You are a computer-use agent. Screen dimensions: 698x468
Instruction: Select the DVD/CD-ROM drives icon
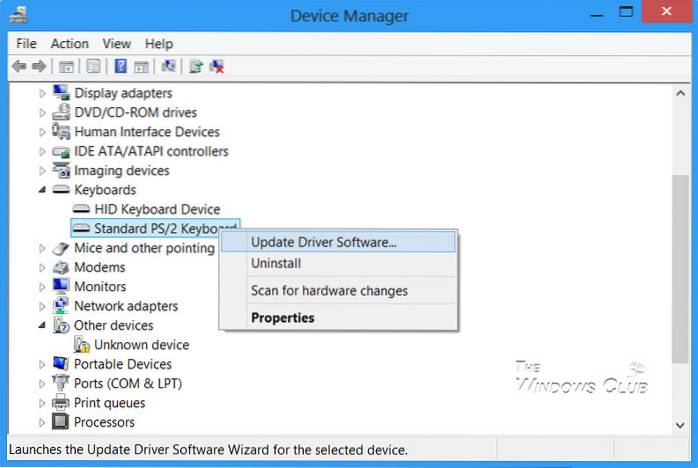61,112
